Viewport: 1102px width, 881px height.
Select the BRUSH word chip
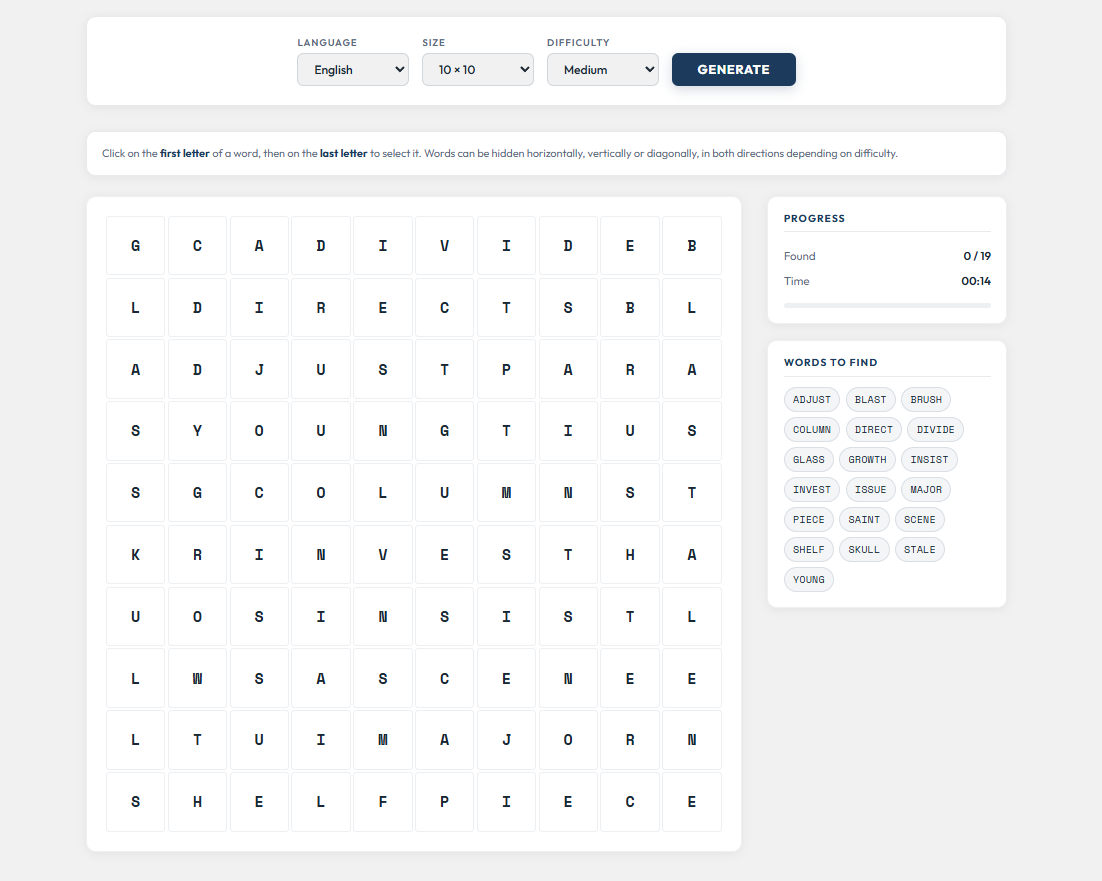pyautogui.click(x=925, y=400)
